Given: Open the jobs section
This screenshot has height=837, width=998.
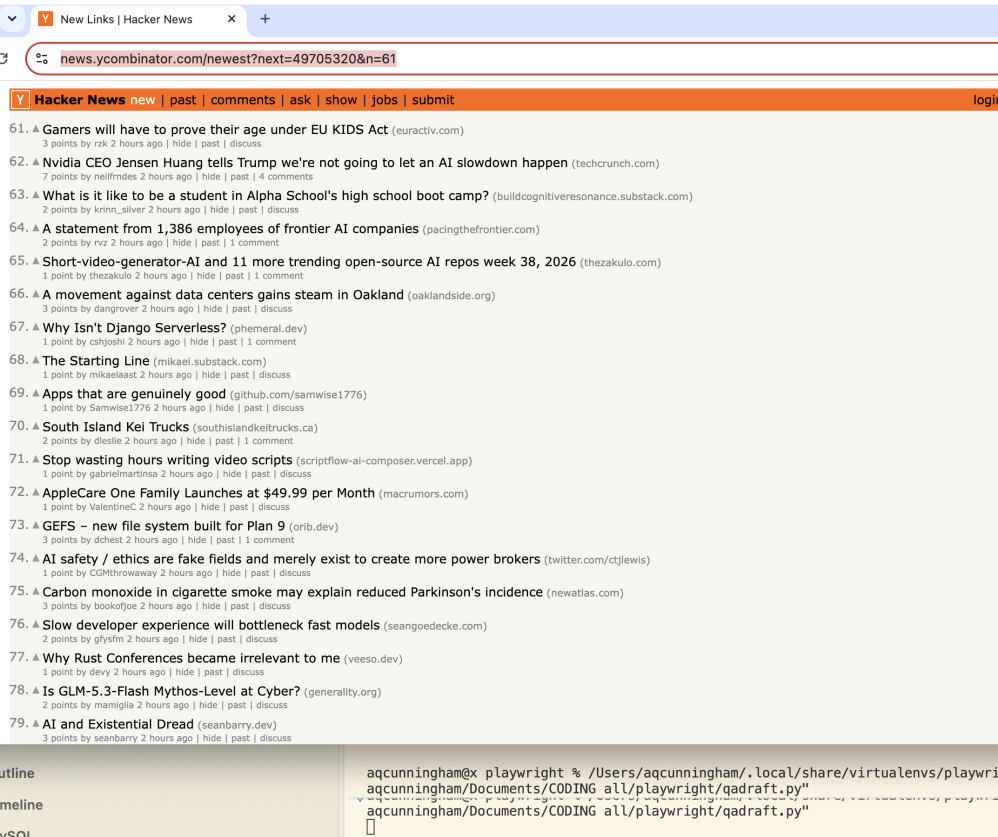Looking at the screenshot, I should pyautogui.click(x=384, y=100).
